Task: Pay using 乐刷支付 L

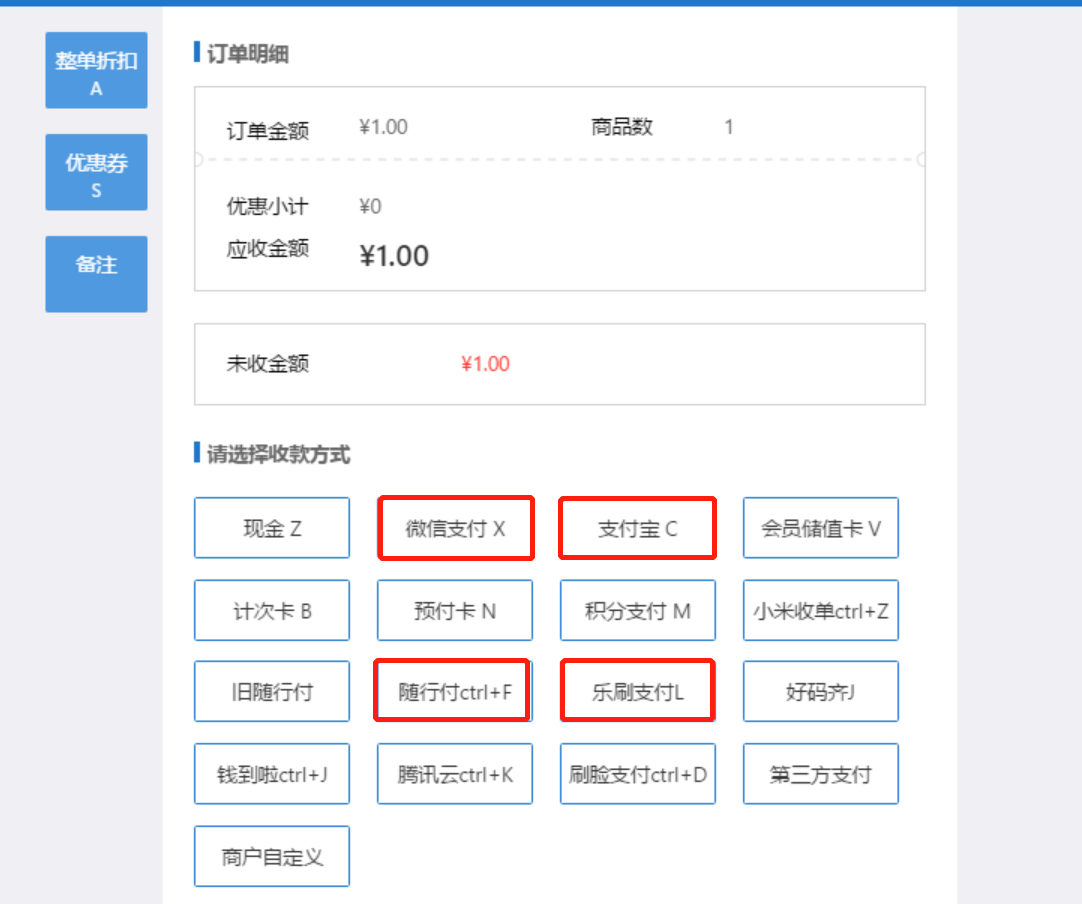Action: (x=637, y=691)
